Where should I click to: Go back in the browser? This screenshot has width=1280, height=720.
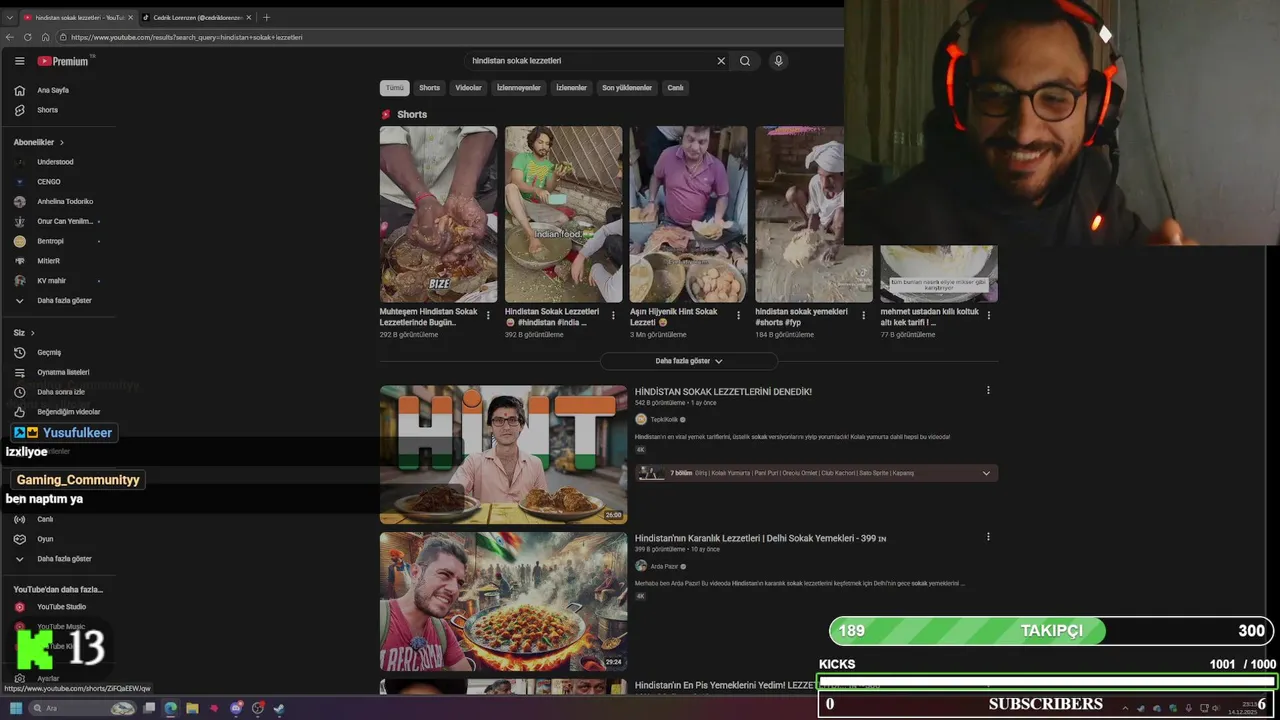coord(10,37)
